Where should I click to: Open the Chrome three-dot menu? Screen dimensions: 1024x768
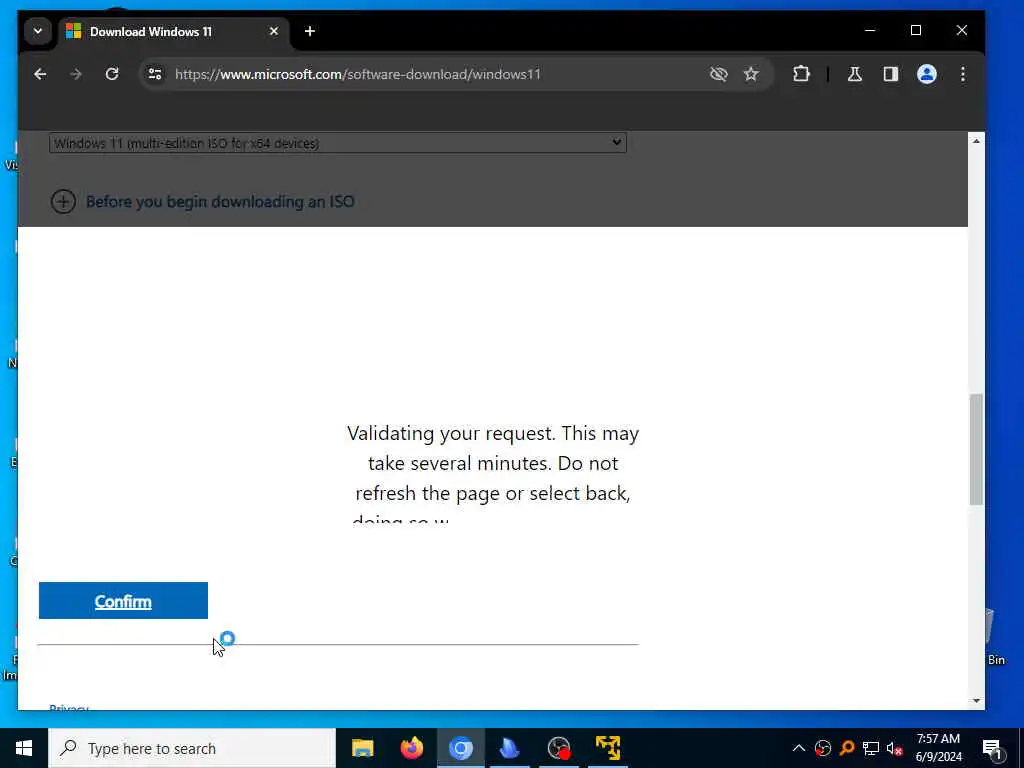pyautogui.click(x=963, y=74)
